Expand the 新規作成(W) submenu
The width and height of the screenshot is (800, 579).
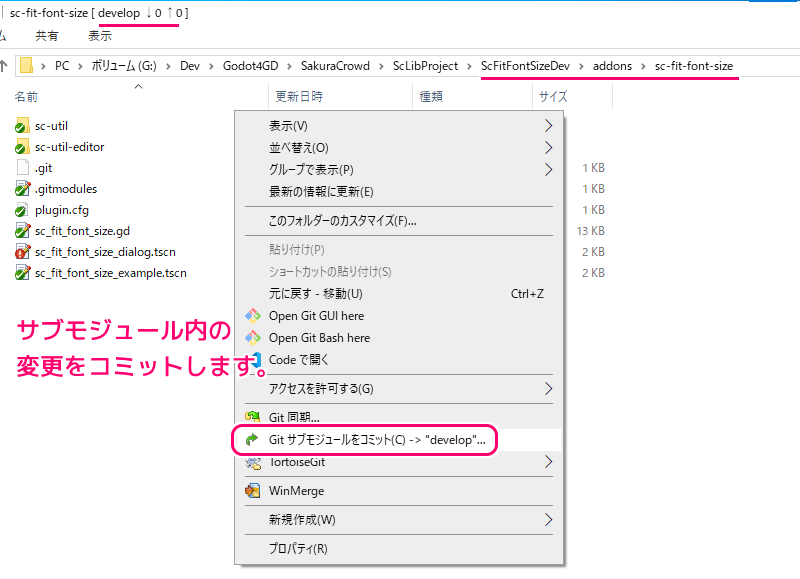click(548, 520)
